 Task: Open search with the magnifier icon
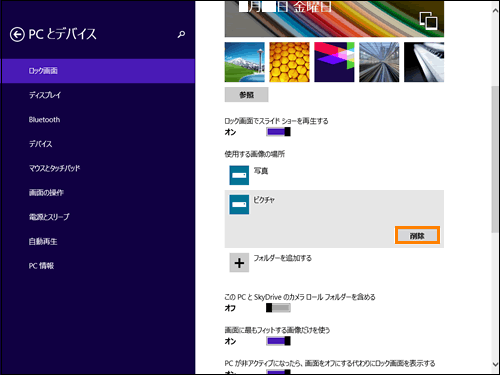point(181,34)
